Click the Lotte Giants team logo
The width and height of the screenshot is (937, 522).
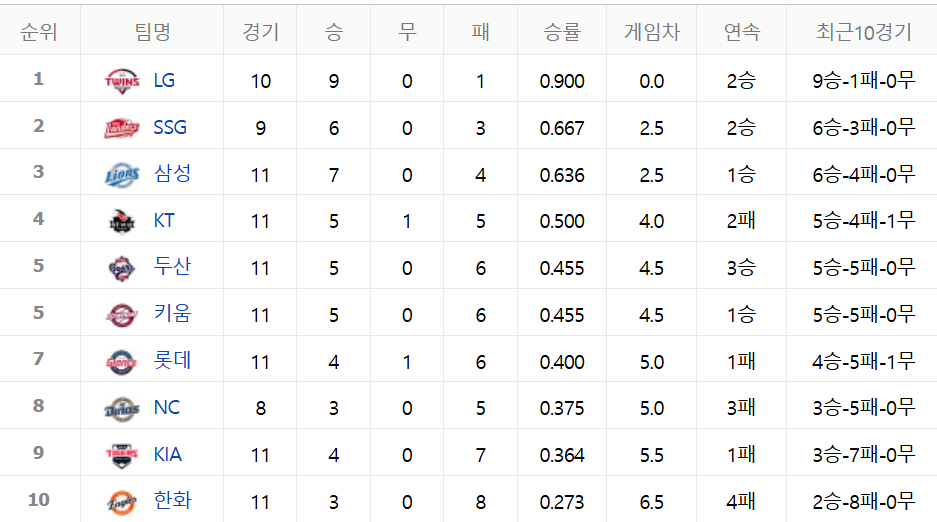pos(122,362)
